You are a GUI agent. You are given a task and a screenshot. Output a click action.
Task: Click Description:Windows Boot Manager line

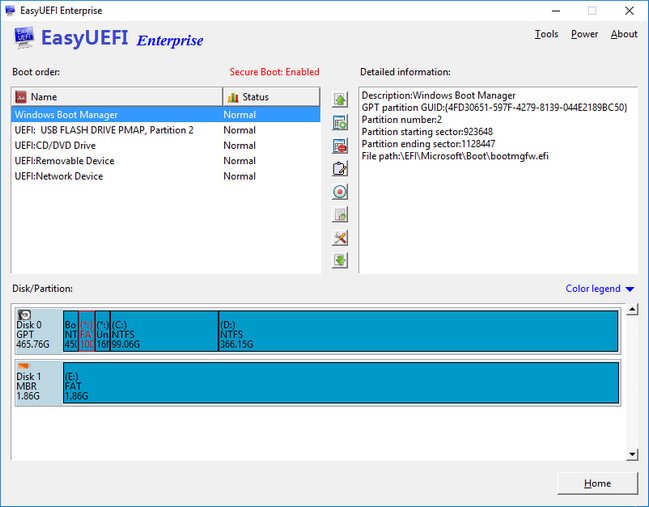439,96
